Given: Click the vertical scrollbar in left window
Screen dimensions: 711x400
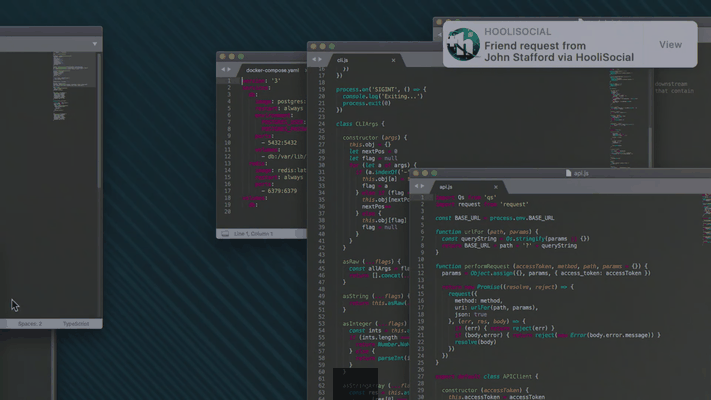Looking at the screenshot, I should 99,120.
